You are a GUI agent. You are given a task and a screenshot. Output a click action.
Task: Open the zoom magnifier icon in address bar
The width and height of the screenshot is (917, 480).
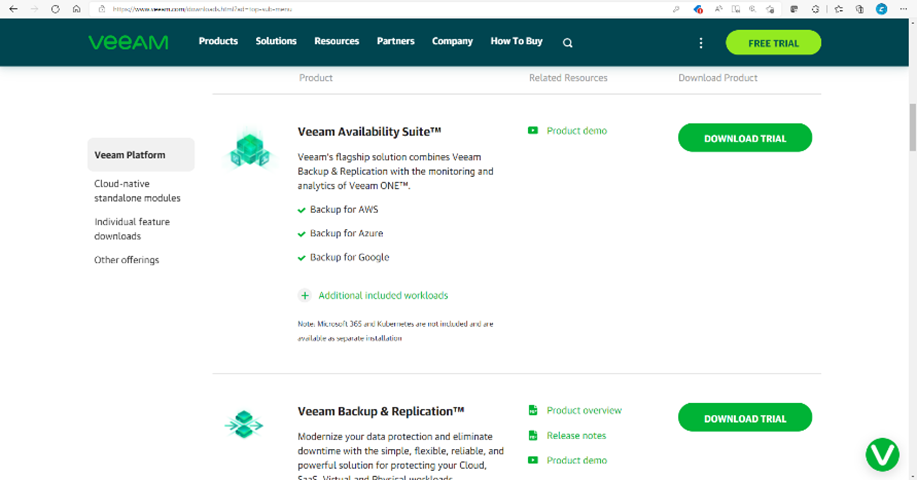pyautogui.click(x=753, y=9)
